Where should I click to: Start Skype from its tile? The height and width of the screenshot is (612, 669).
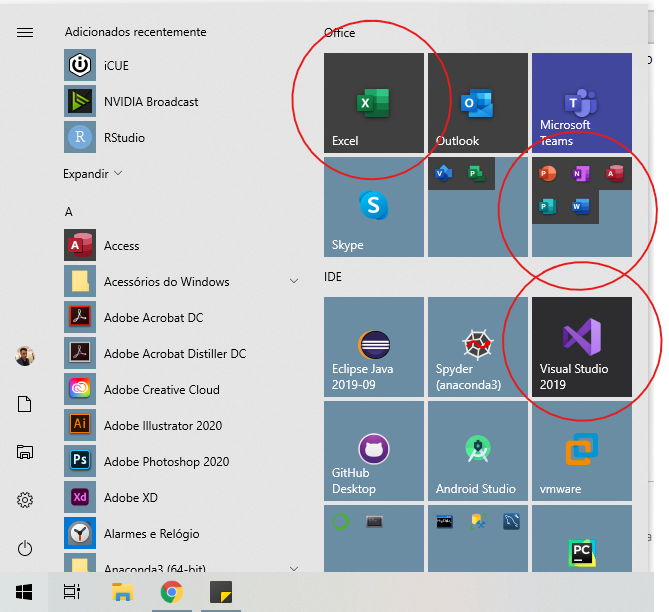tap(374, 207)
